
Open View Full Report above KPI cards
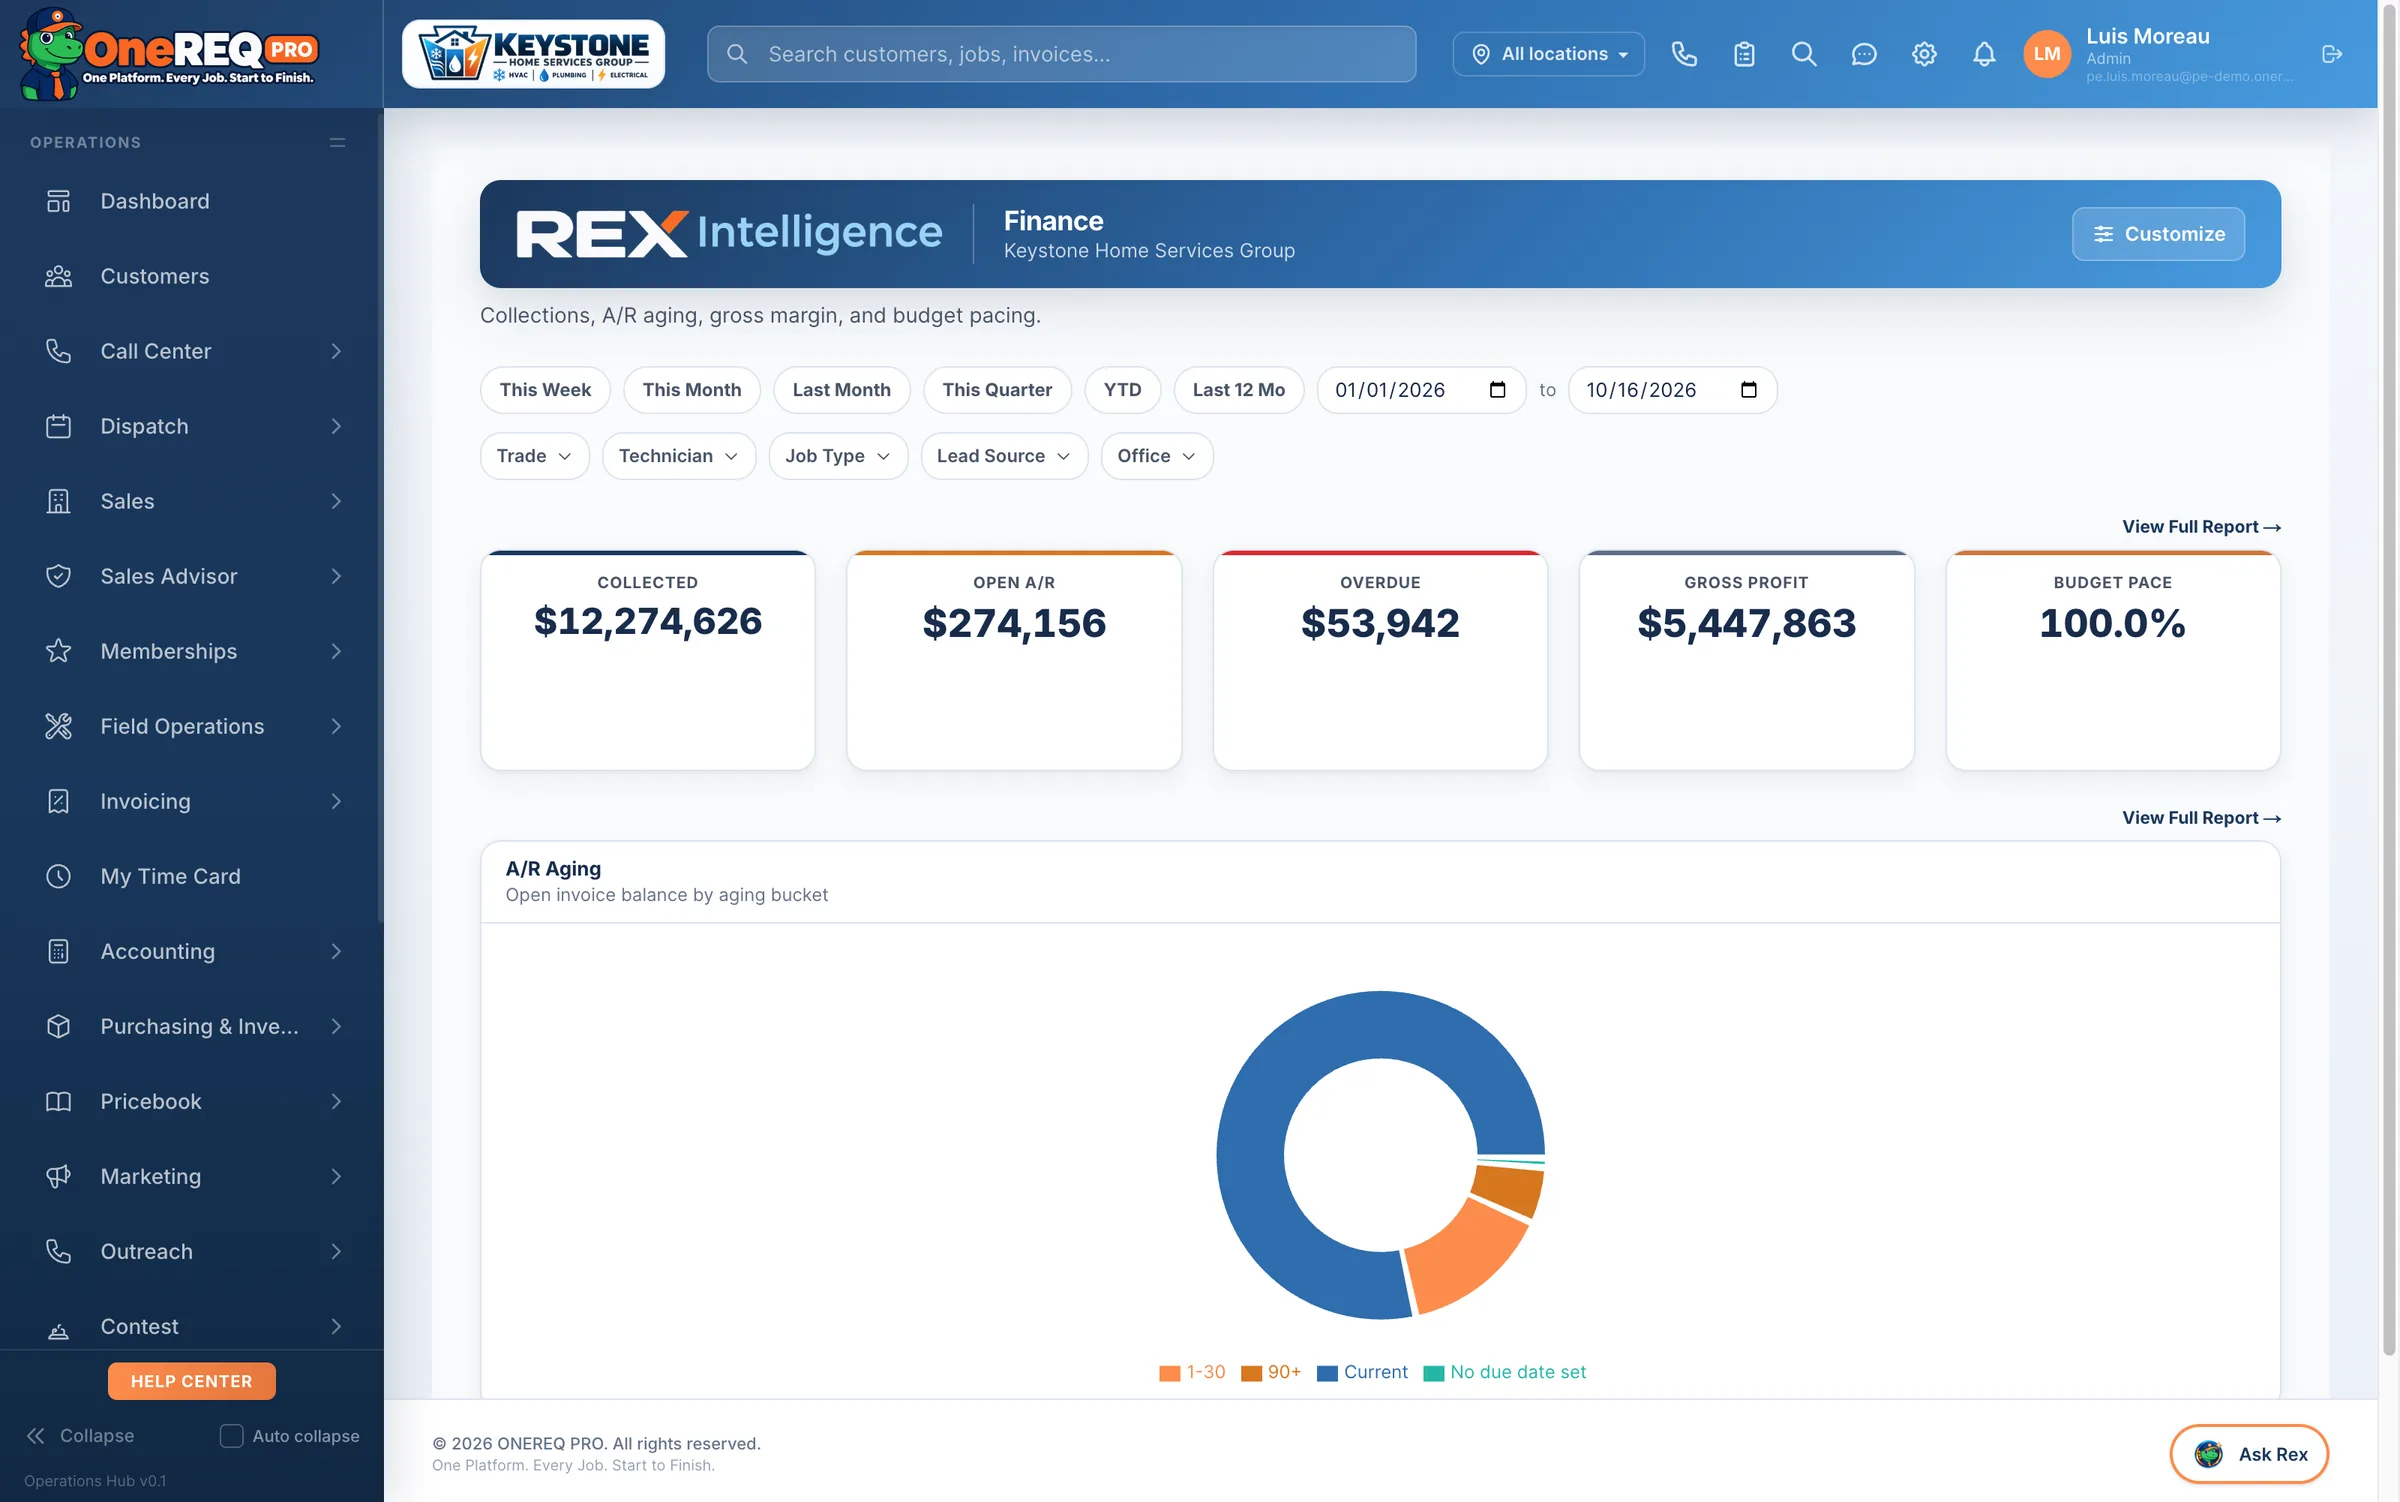click(2201, 527)
